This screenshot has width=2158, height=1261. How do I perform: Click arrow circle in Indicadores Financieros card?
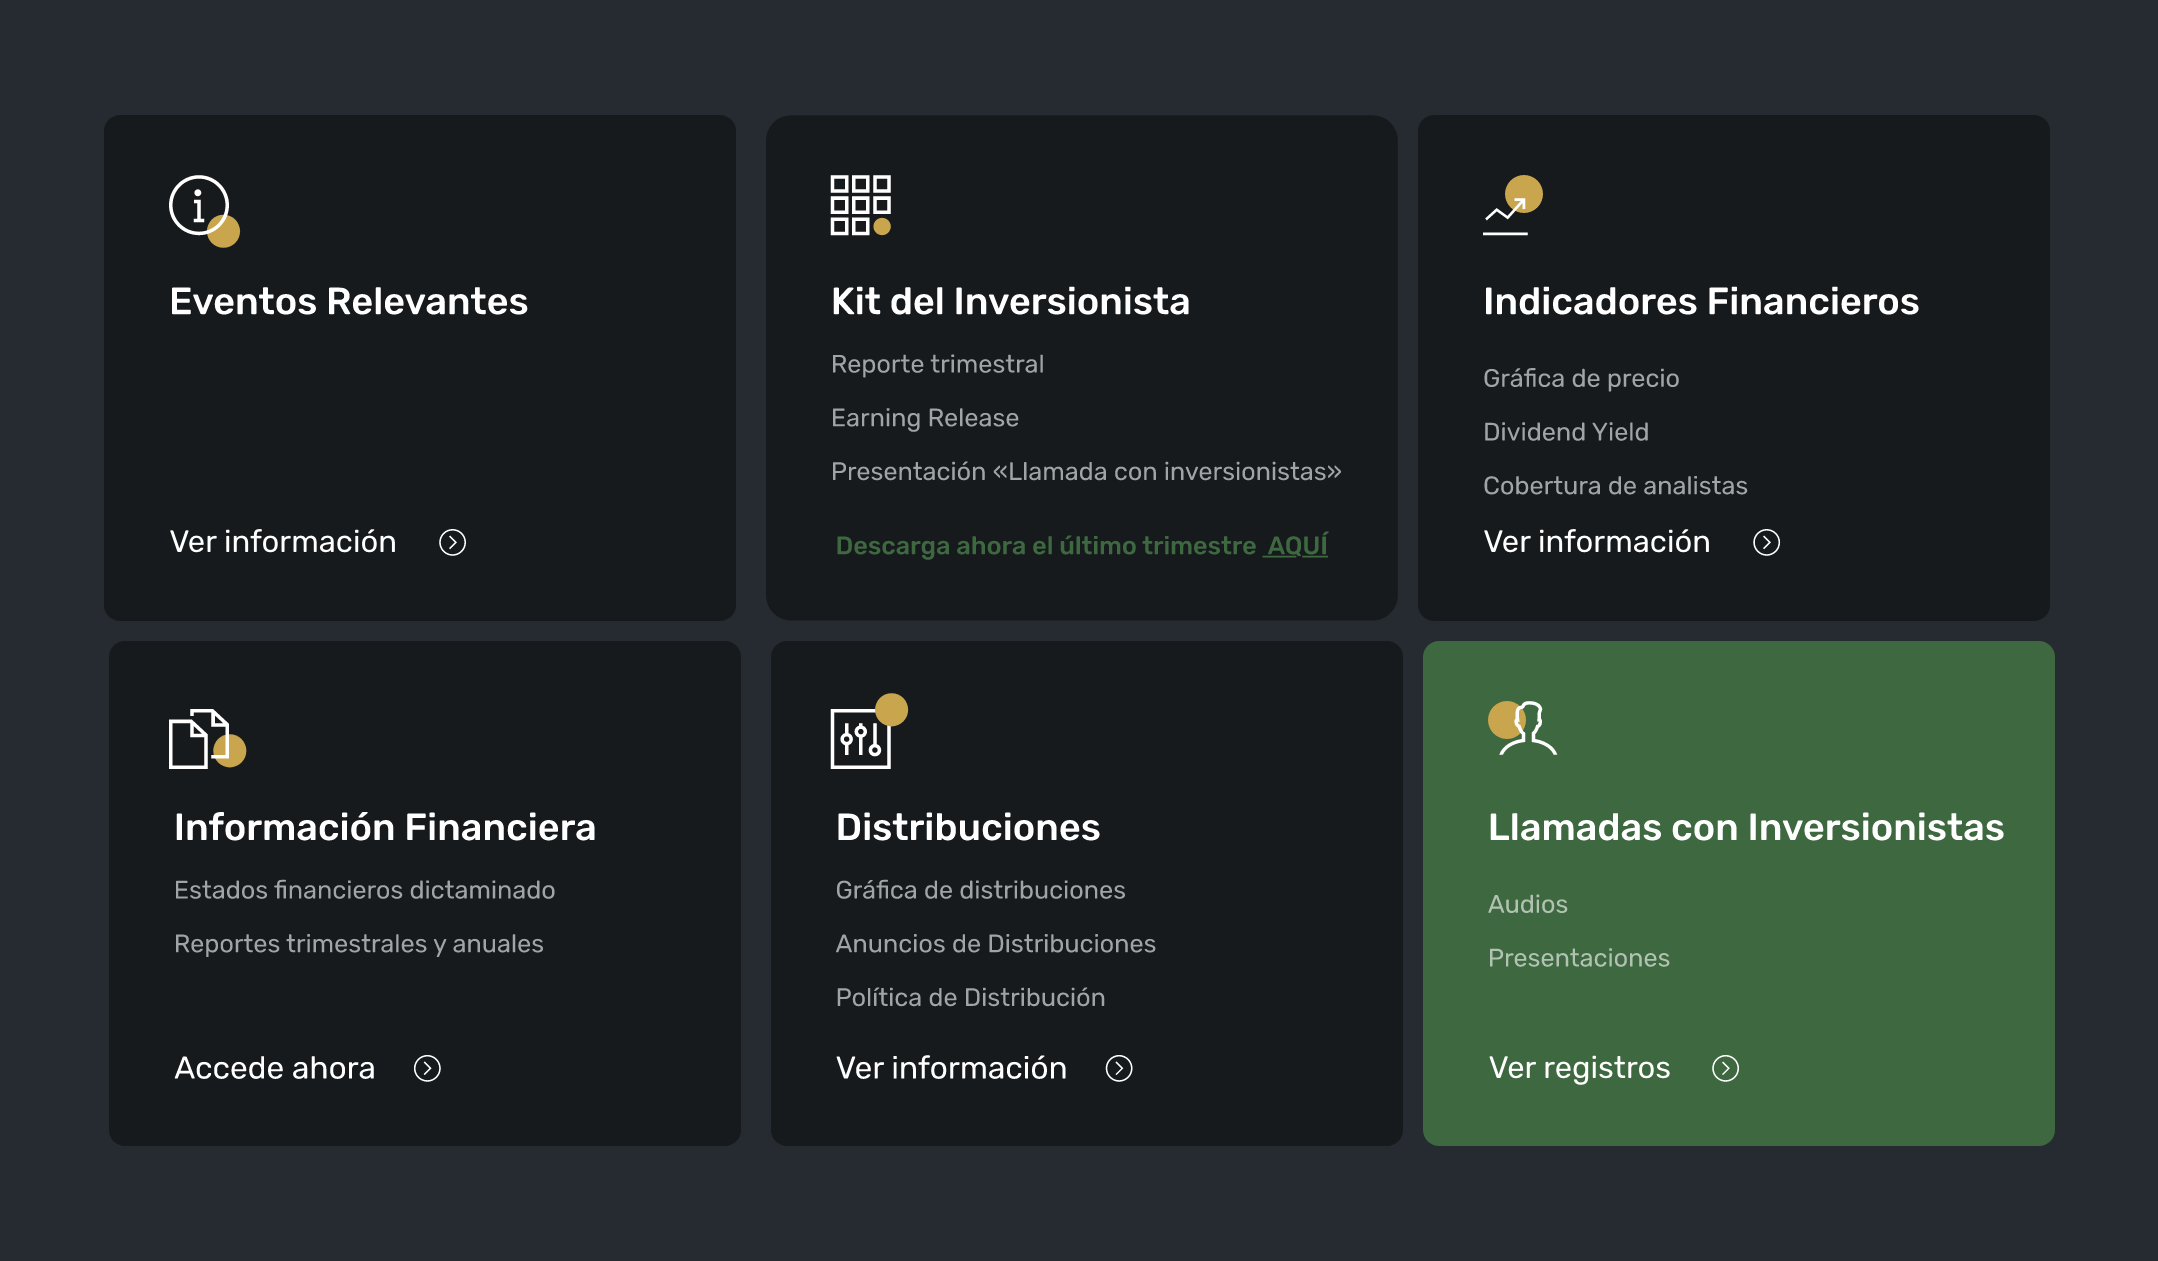[1766, 542]
